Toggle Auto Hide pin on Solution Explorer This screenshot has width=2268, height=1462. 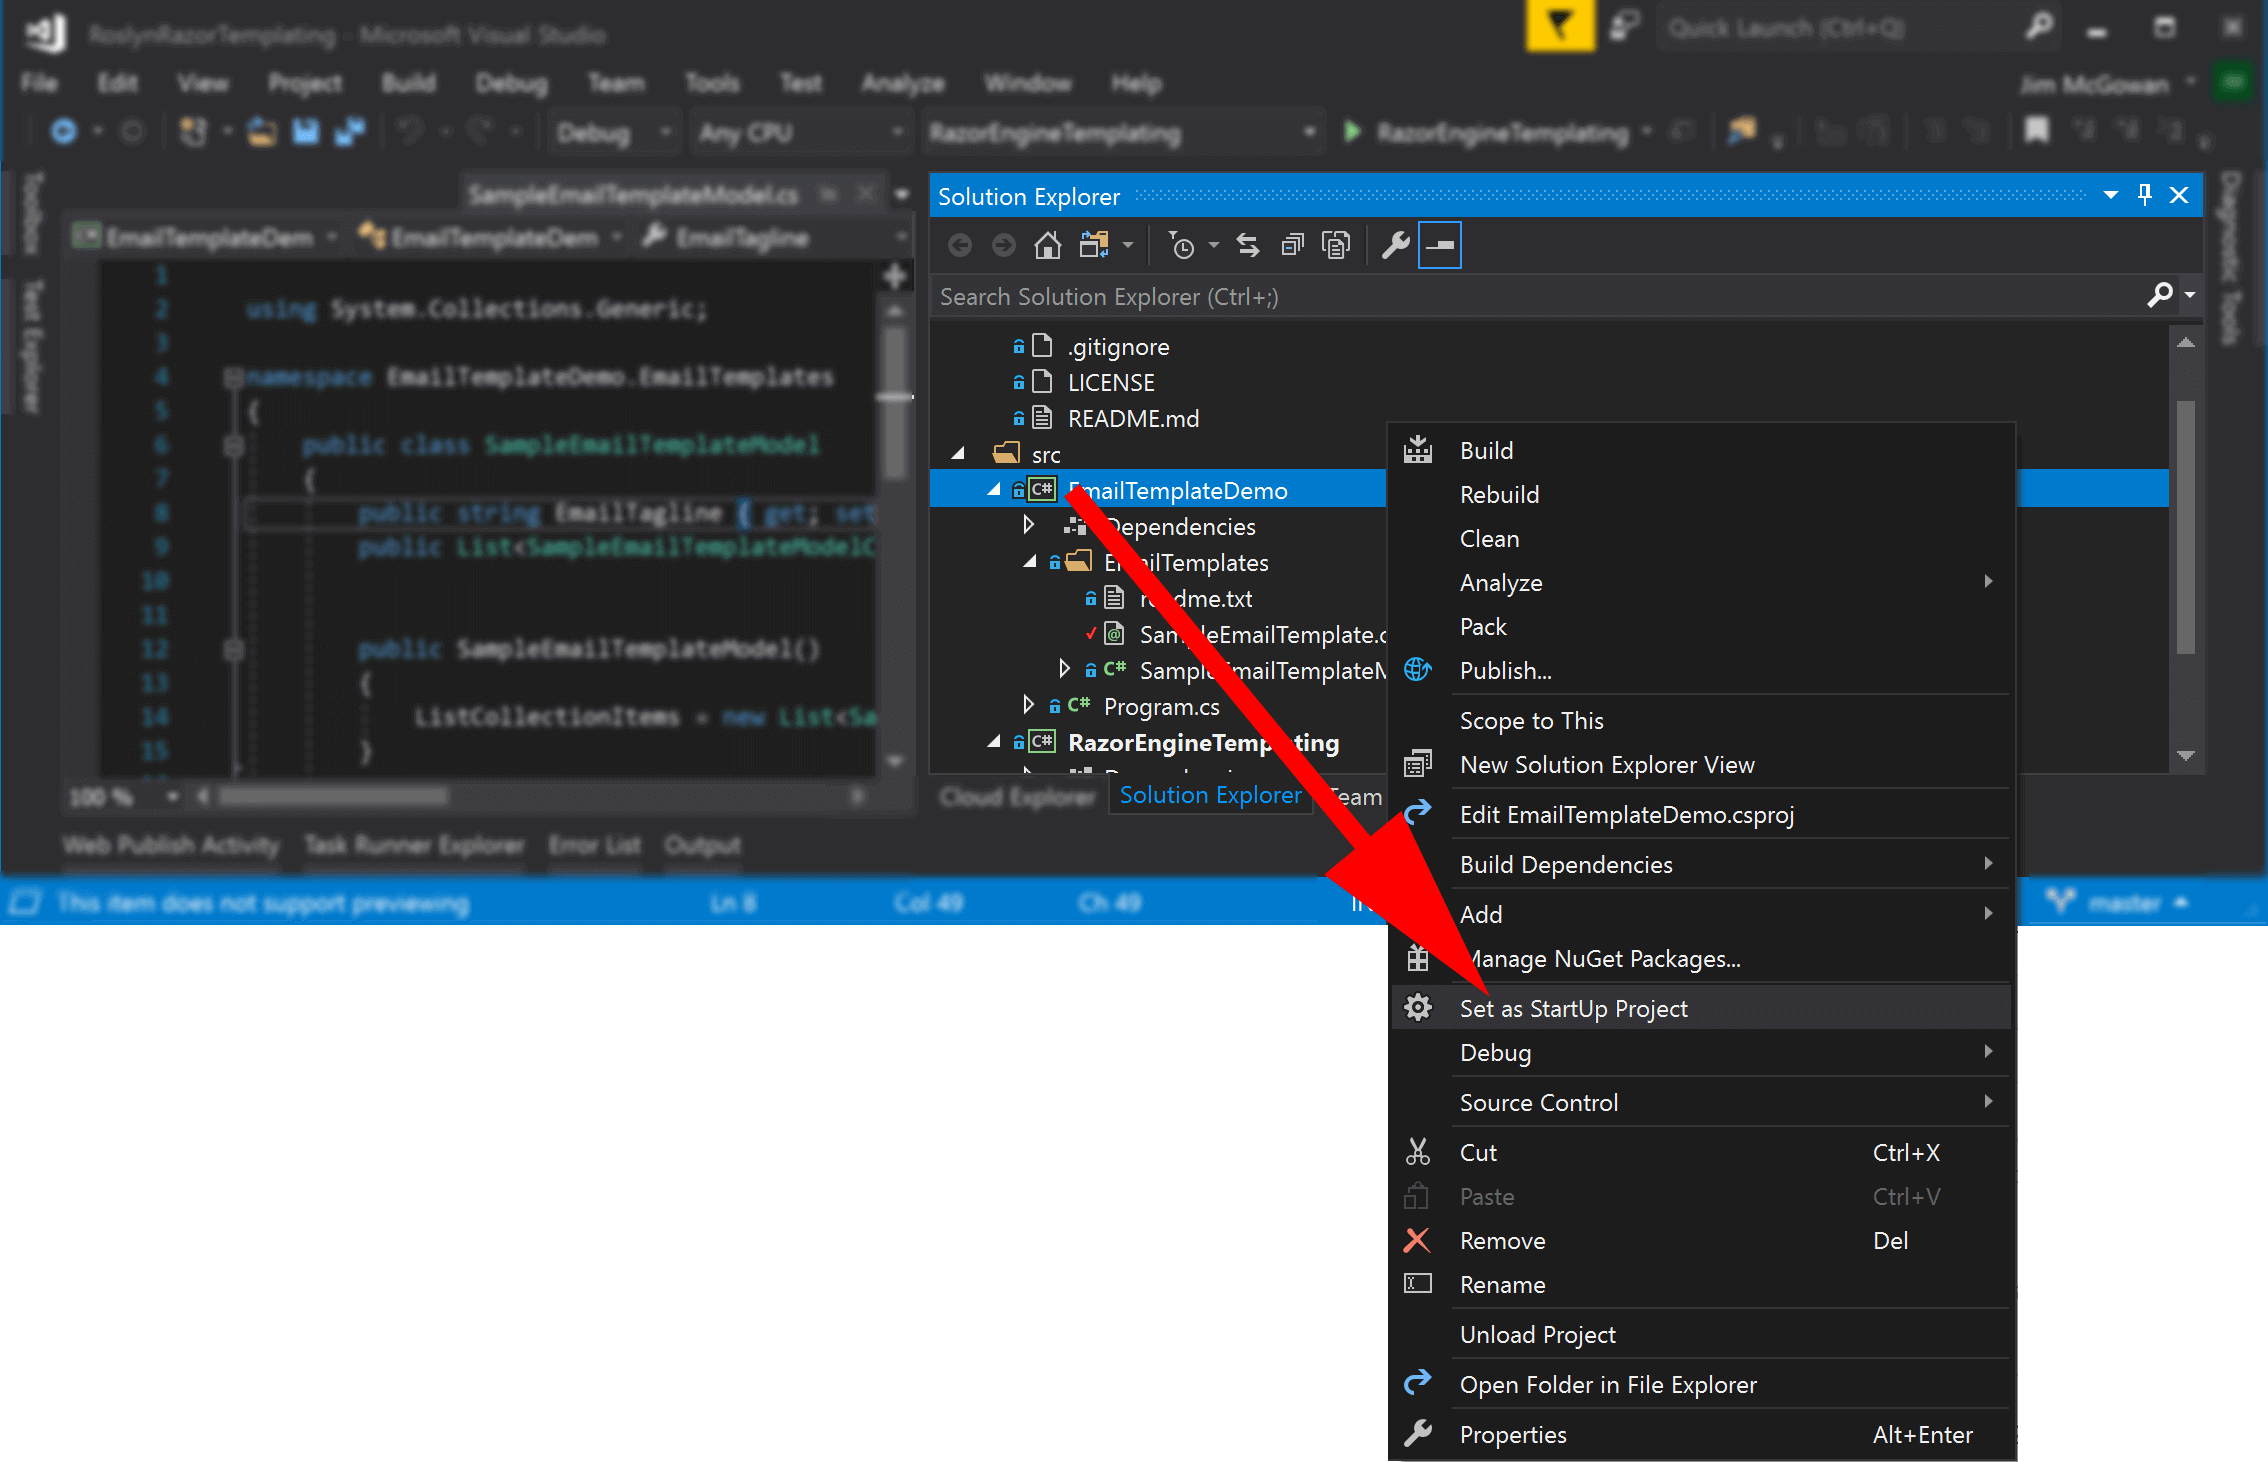(x=2144, y=195)
